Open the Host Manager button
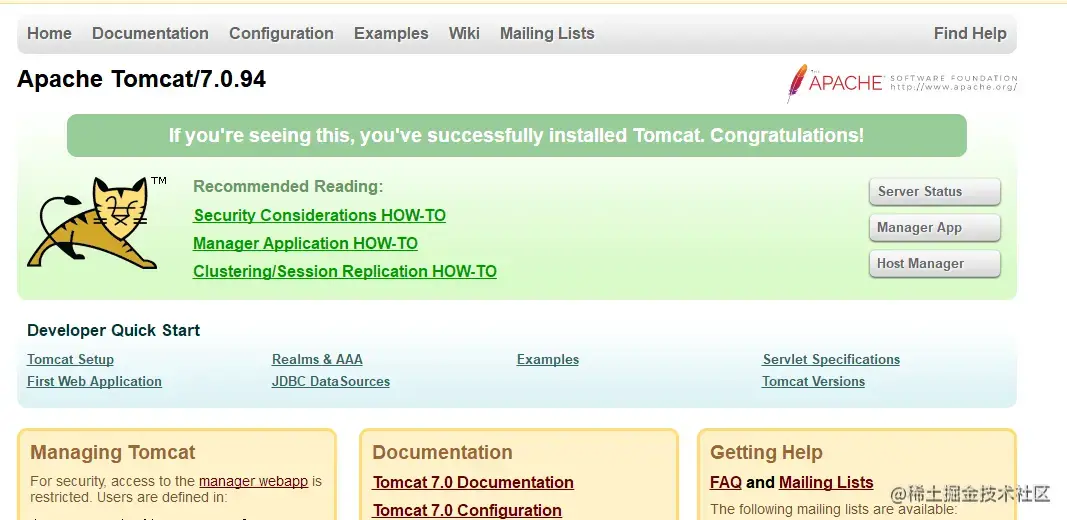 pyautogui.click(x=934, y=263)
